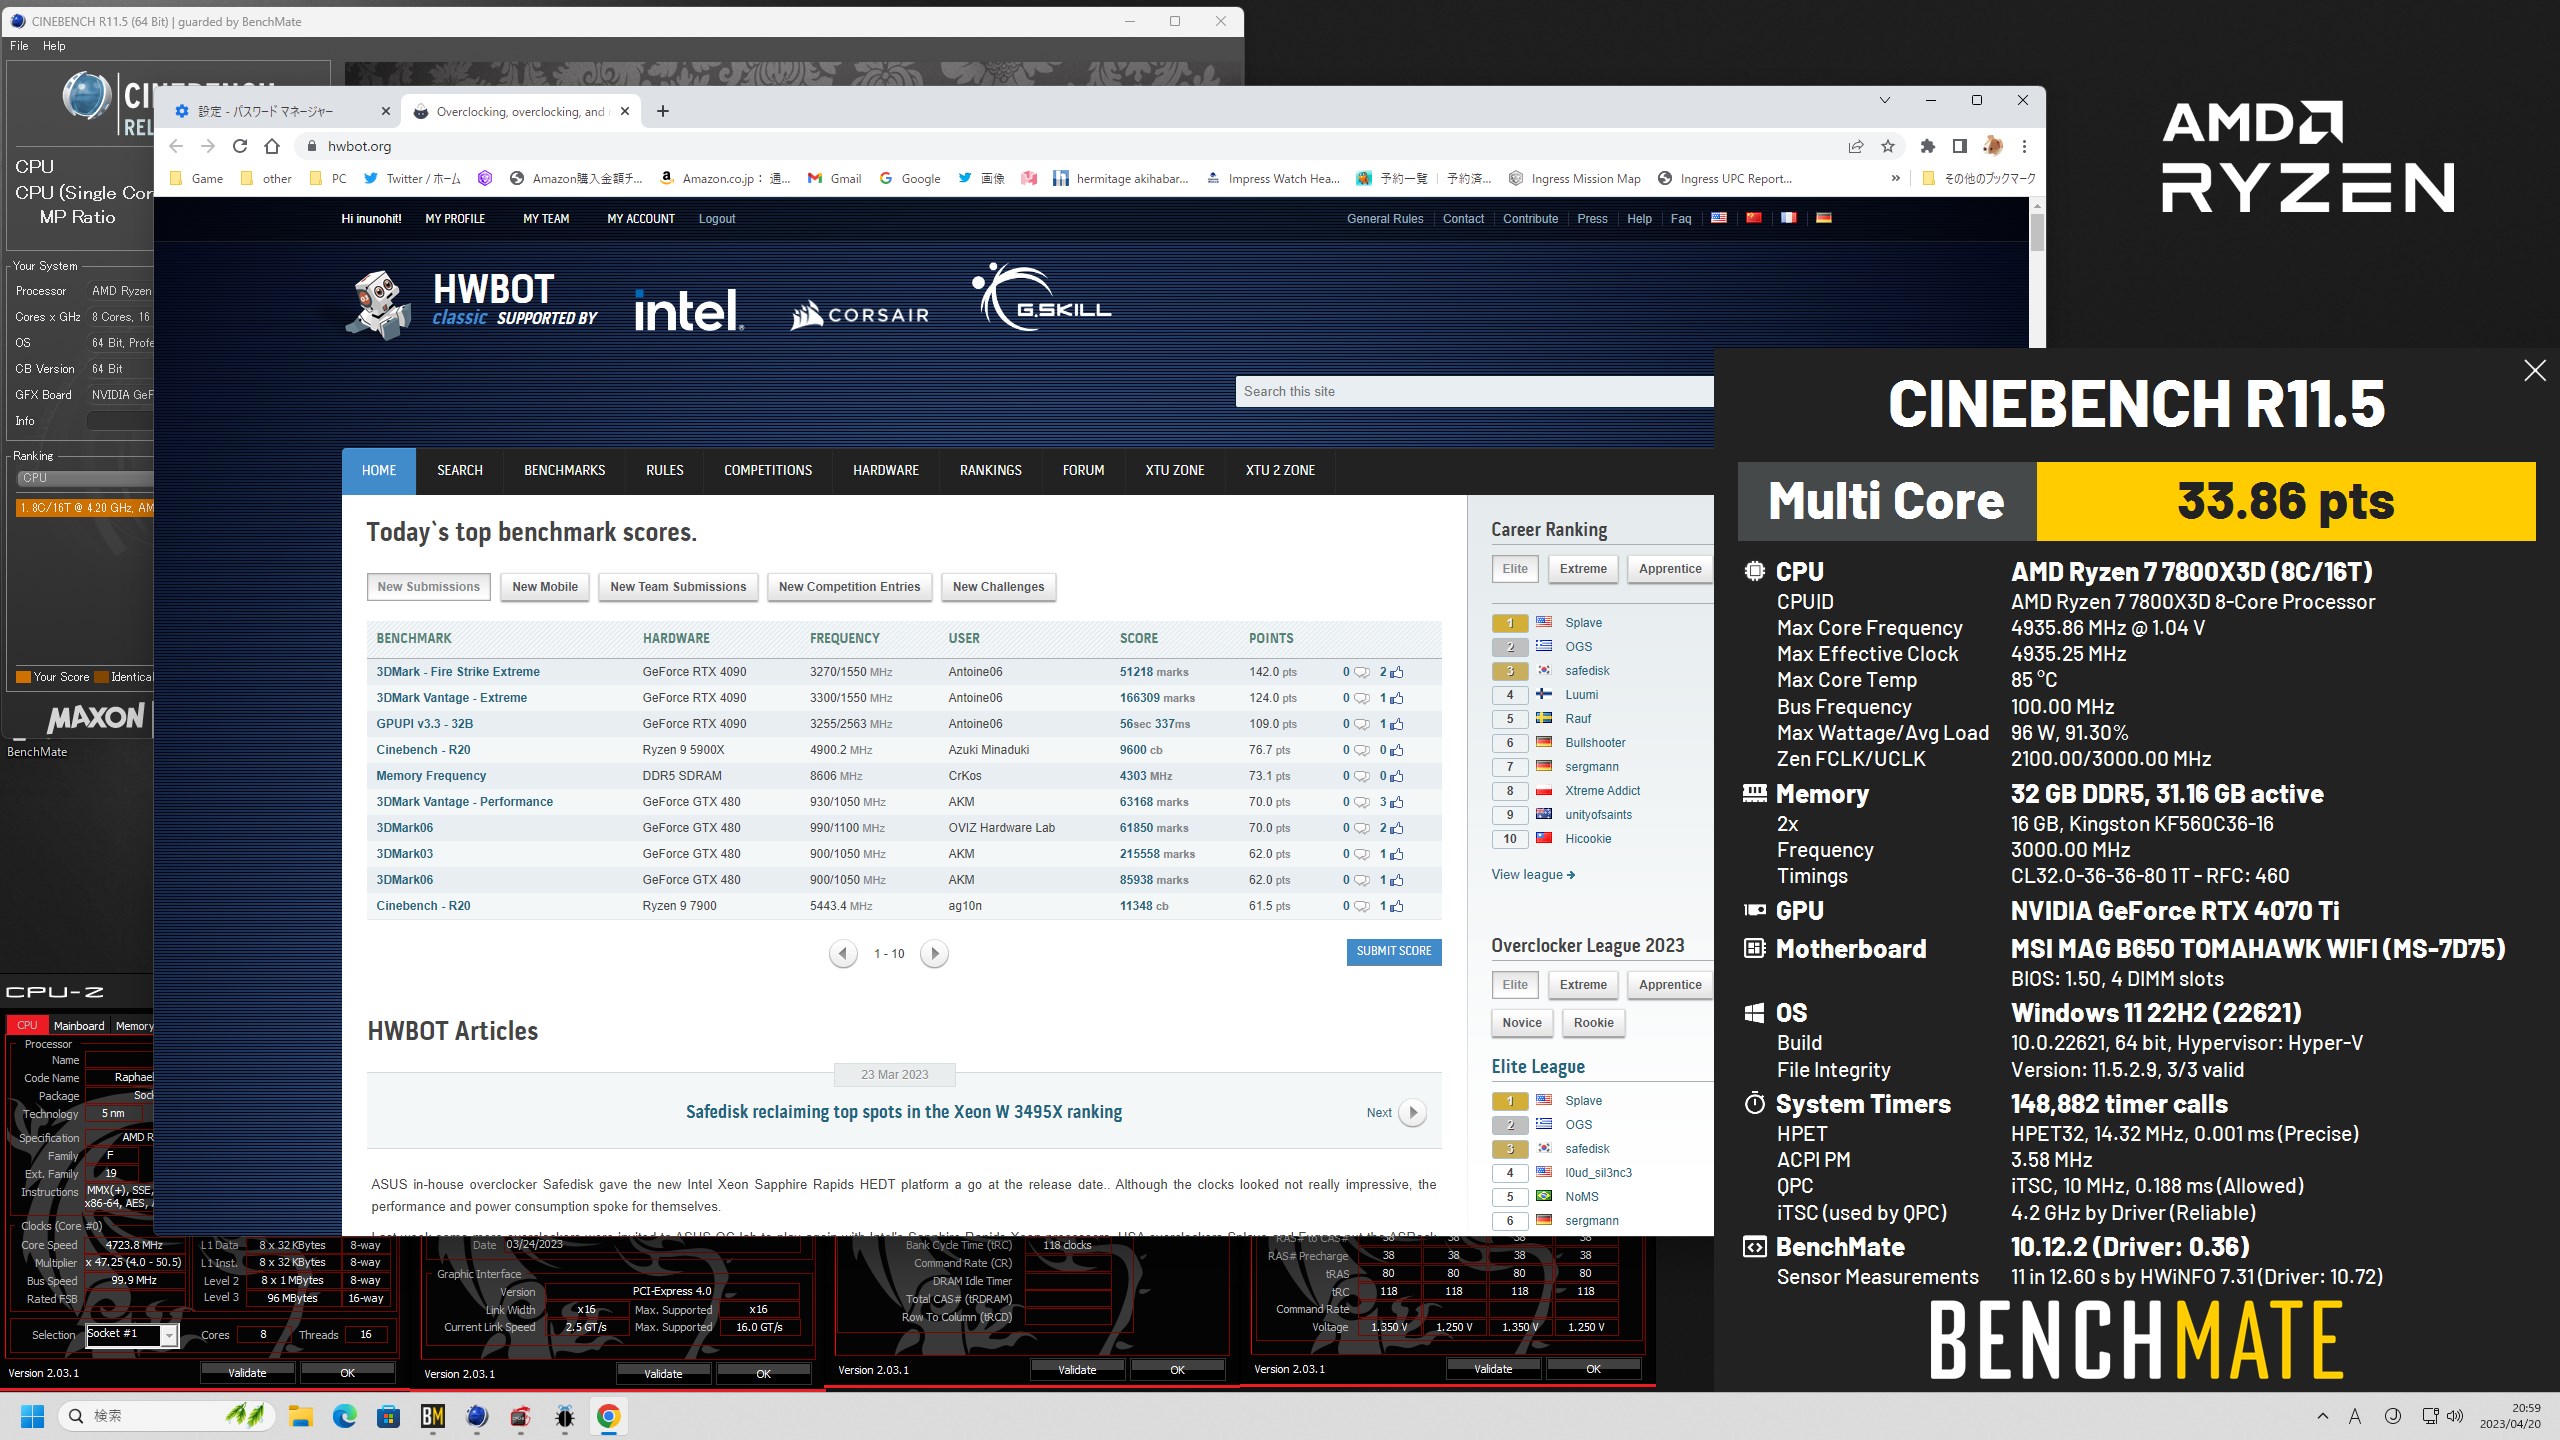Like the 3DMark Fire Strike Extreme score
The width and height of the screenshot is (2560, 1440).
pyautogui.click(x=1397, y=672)
